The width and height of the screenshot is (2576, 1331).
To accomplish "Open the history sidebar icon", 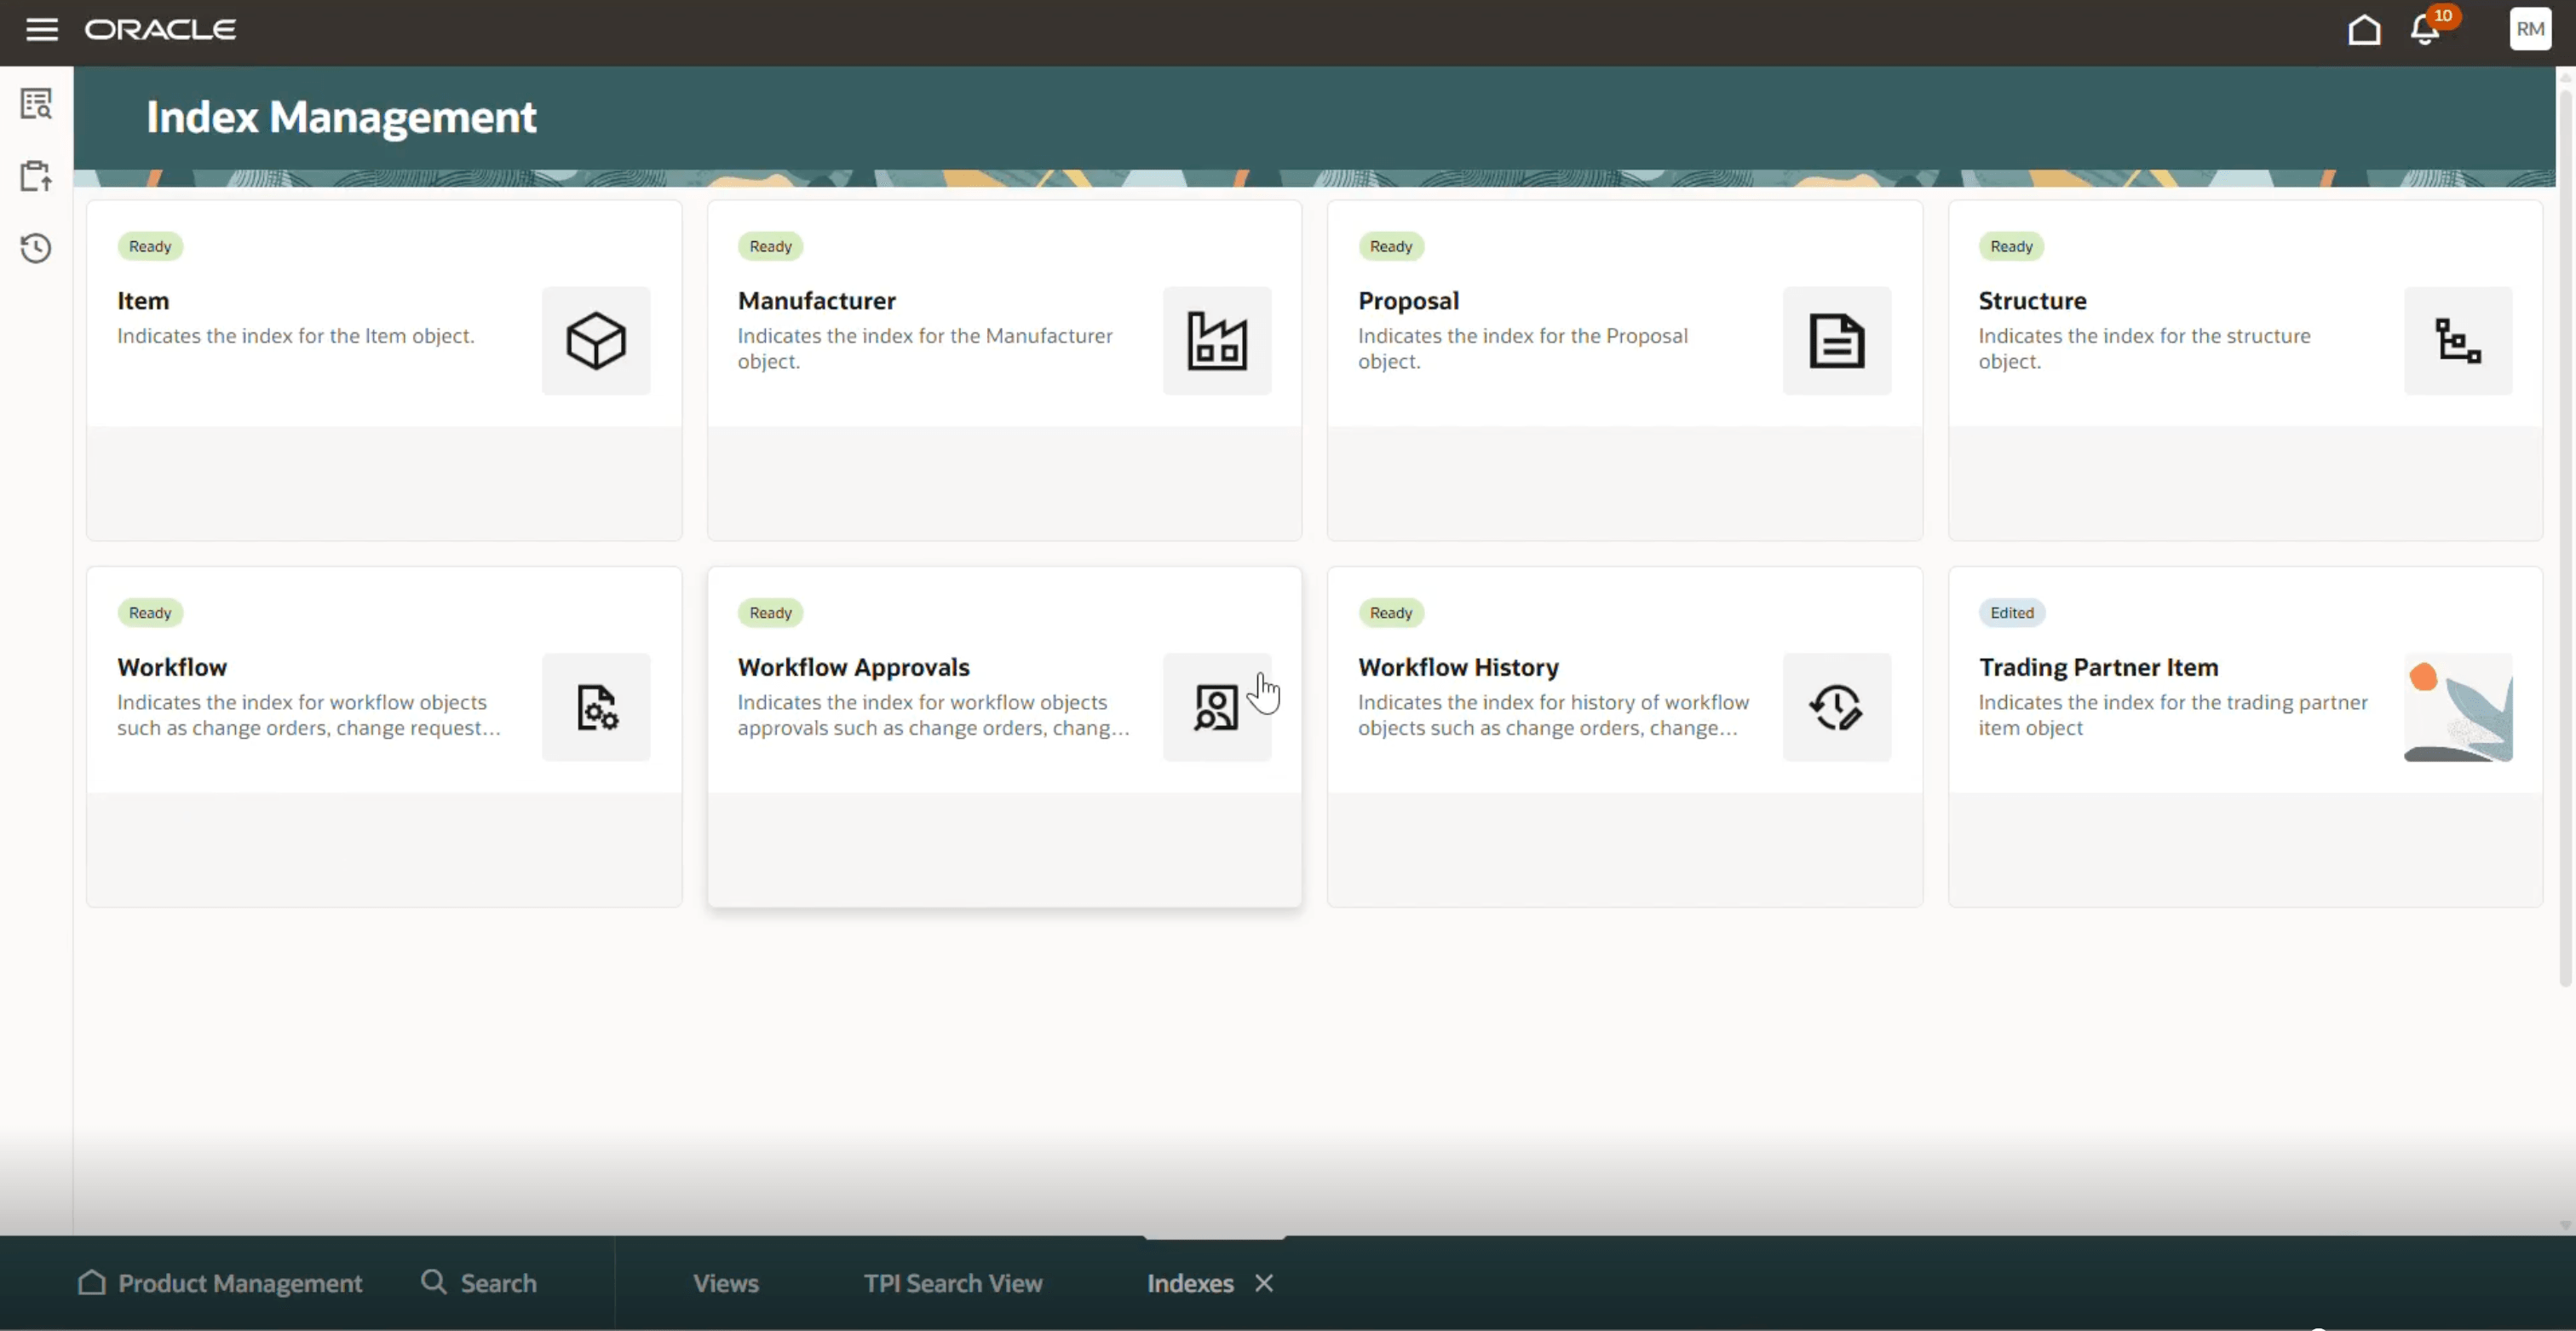I will (36, 248).
